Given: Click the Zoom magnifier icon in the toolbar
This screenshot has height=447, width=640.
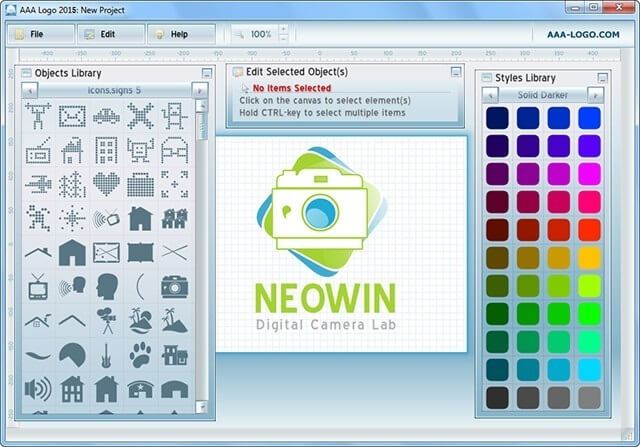Looking at the screenshot, I should [239, 35].
